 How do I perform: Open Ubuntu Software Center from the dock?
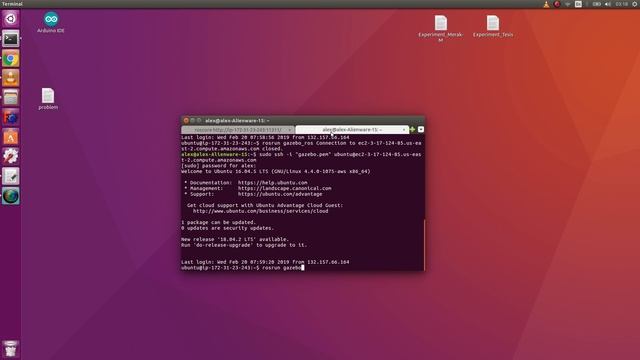point(11,137)
